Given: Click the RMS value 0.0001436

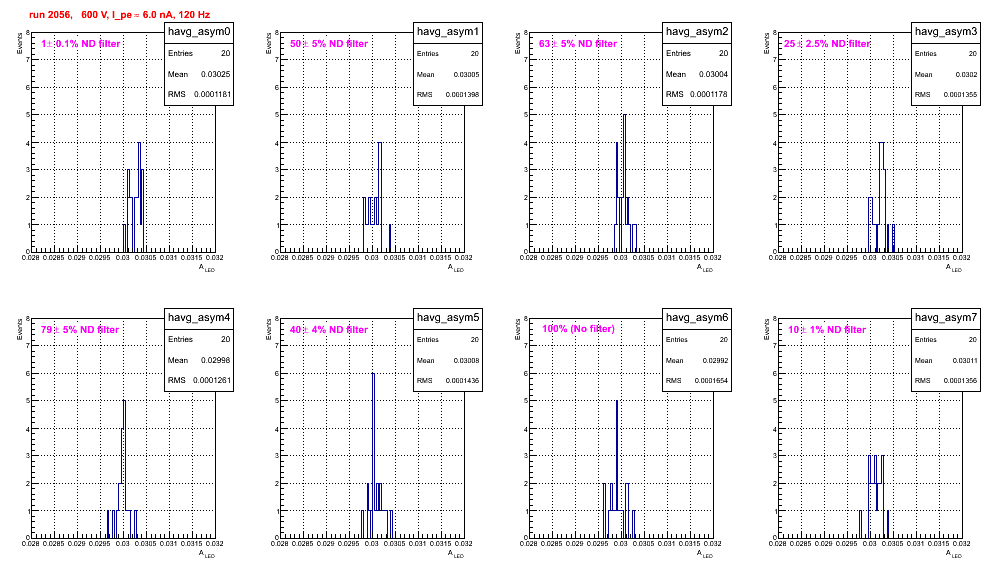Looking at the screenshot, I should [462, 381].
